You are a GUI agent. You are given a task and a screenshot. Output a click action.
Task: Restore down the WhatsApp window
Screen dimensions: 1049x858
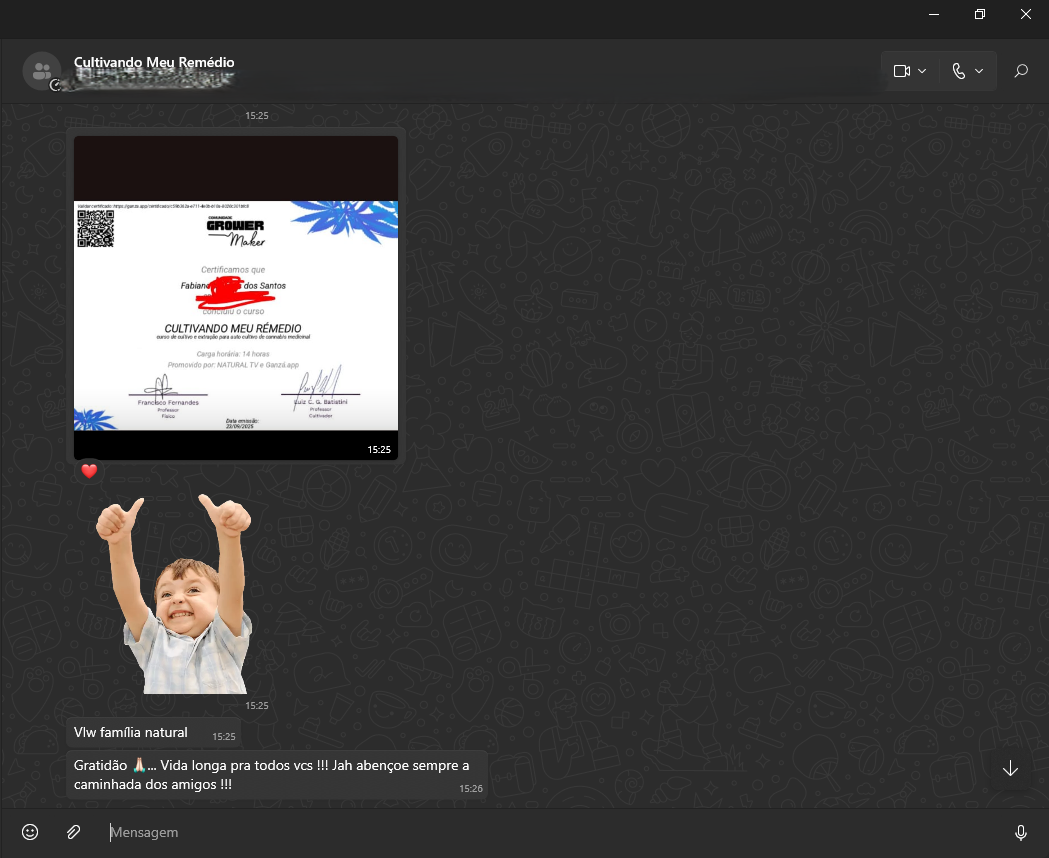(x=980, y=14)
